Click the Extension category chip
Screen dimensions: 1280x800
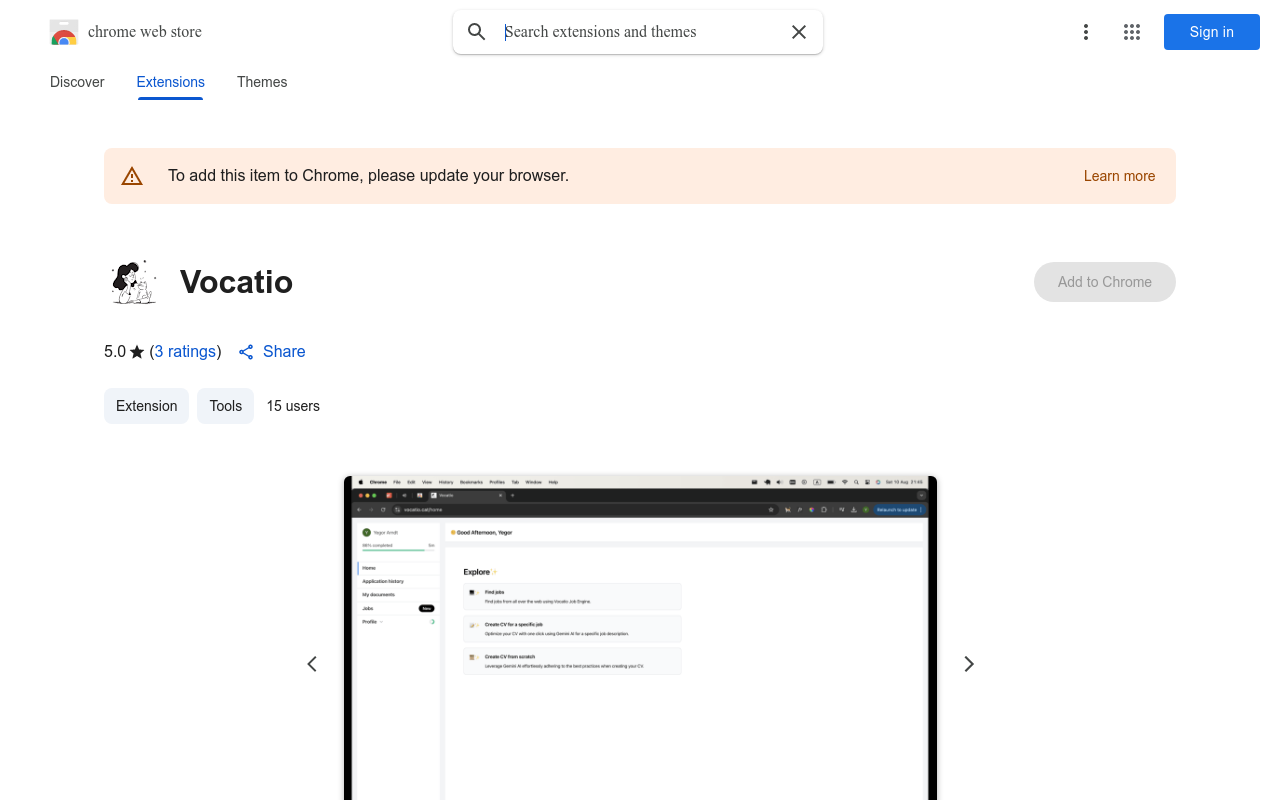146,406
